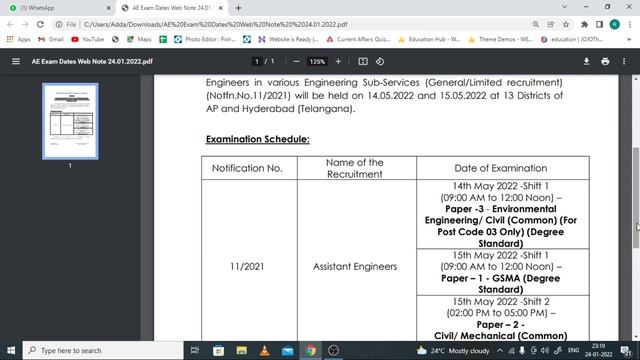Click the Fit to page icon
This screenshot has height=360, width=640.
pos(363,61)
